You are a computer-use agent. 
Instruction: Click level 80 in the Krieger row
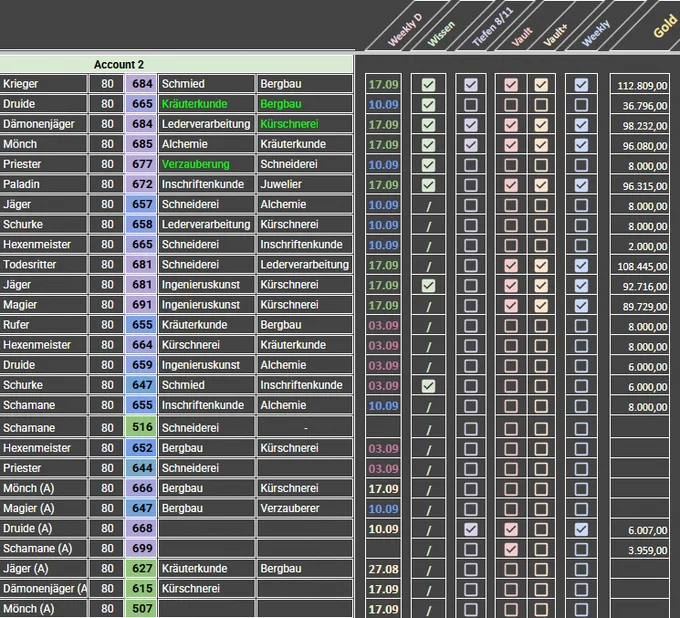(107, 84)
